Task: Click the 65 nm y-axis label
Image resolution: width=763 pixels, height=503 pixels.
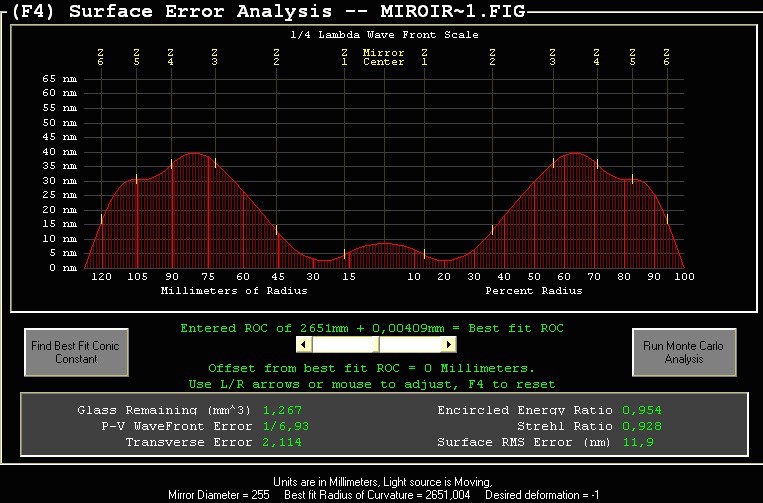Action: click(x=59, y=78)
